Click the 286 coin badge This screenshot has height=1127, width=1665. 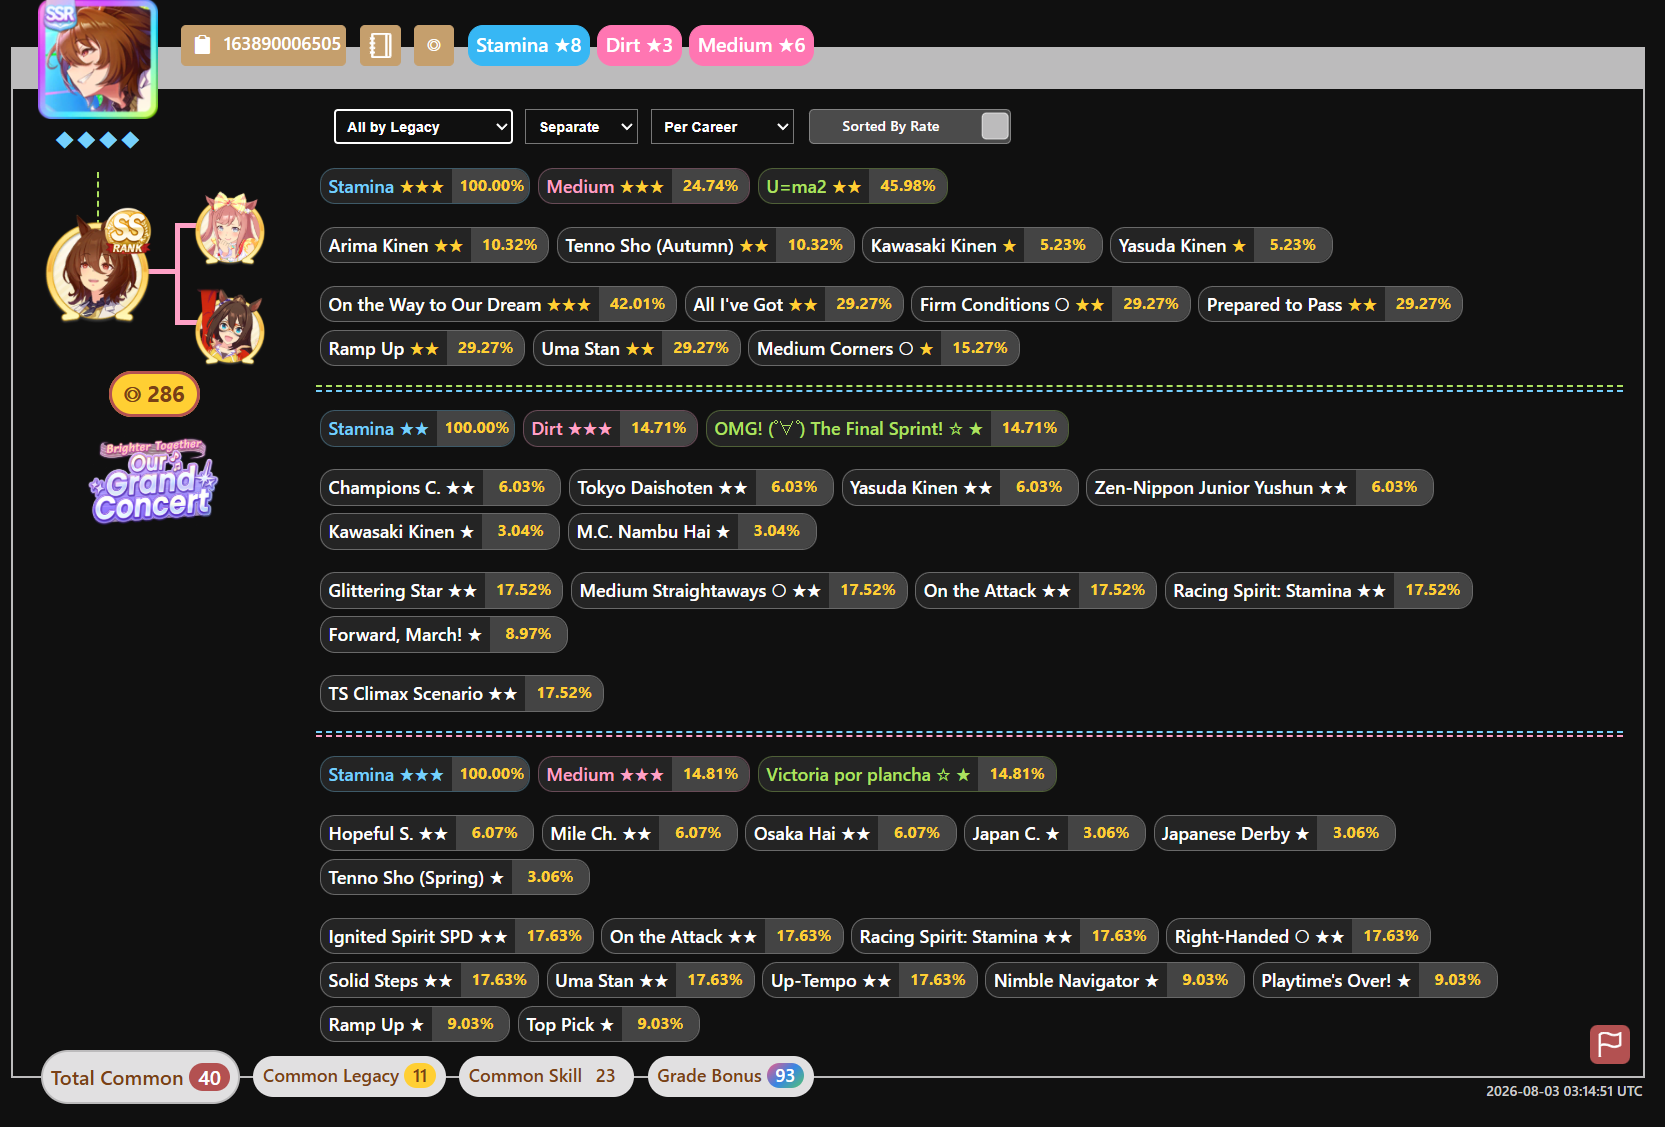(x=154, y=394)
